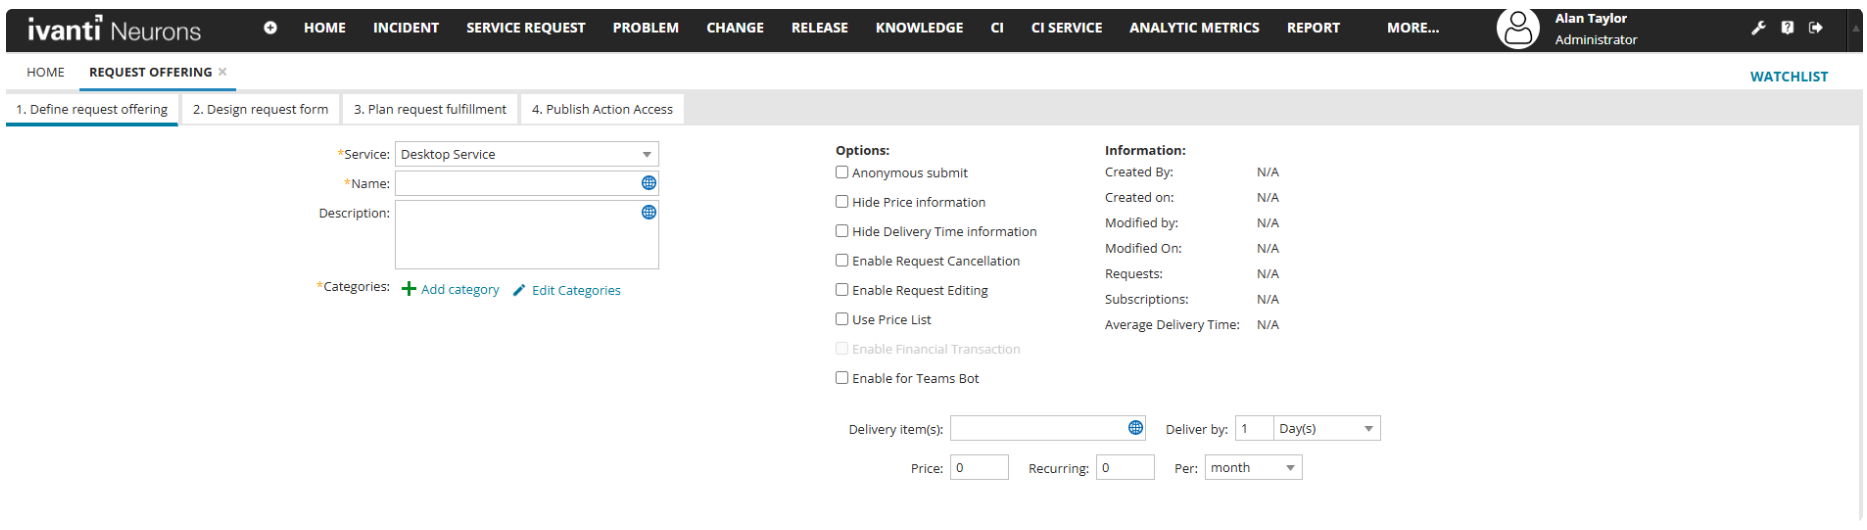Check Enable Request Cancellation option
1867x530 pixels.
pos(842,260)
